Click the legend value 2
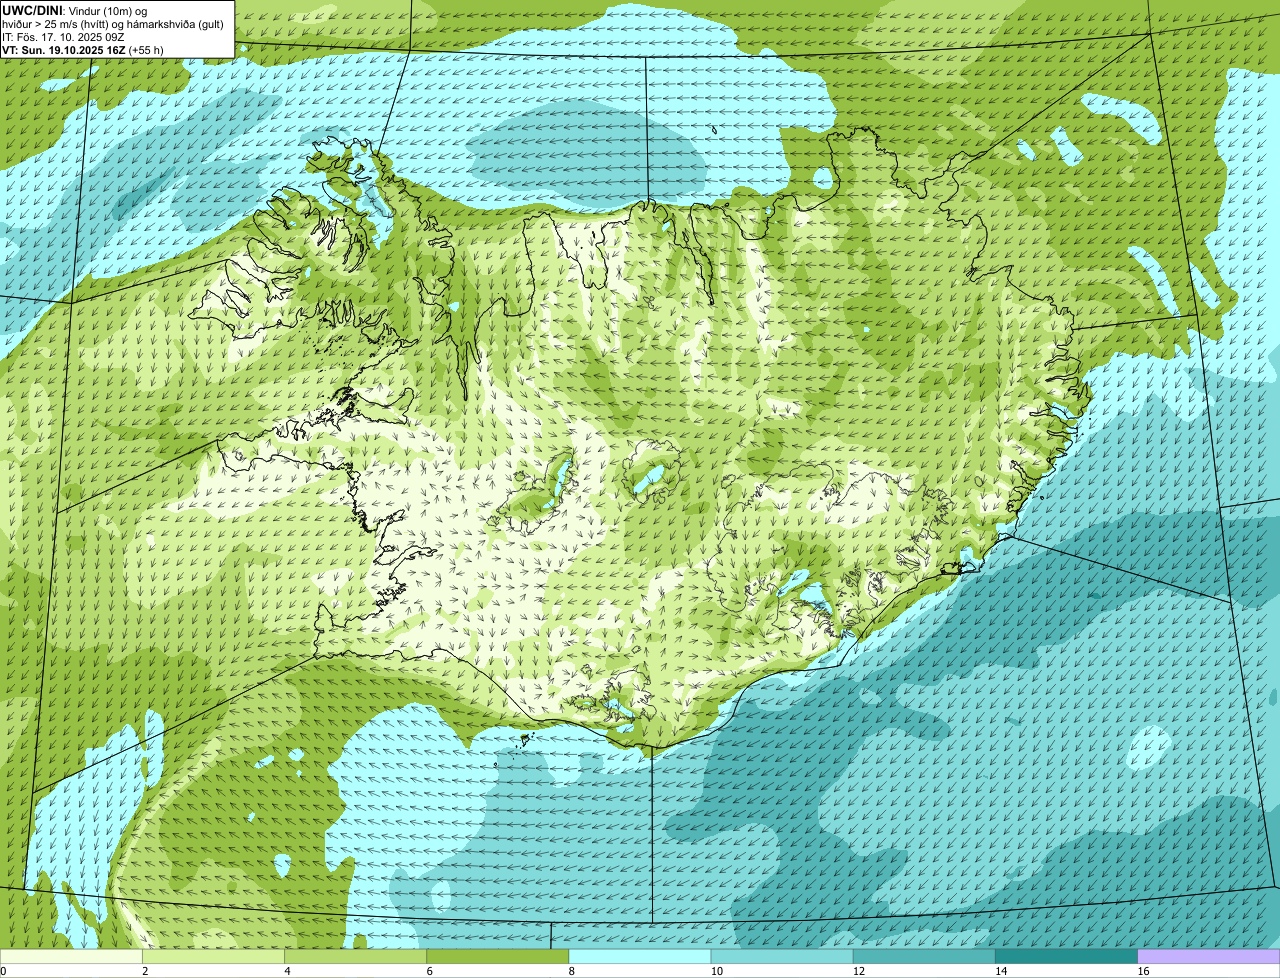This screenshot has width=1280, height=978. click(145, 971)
